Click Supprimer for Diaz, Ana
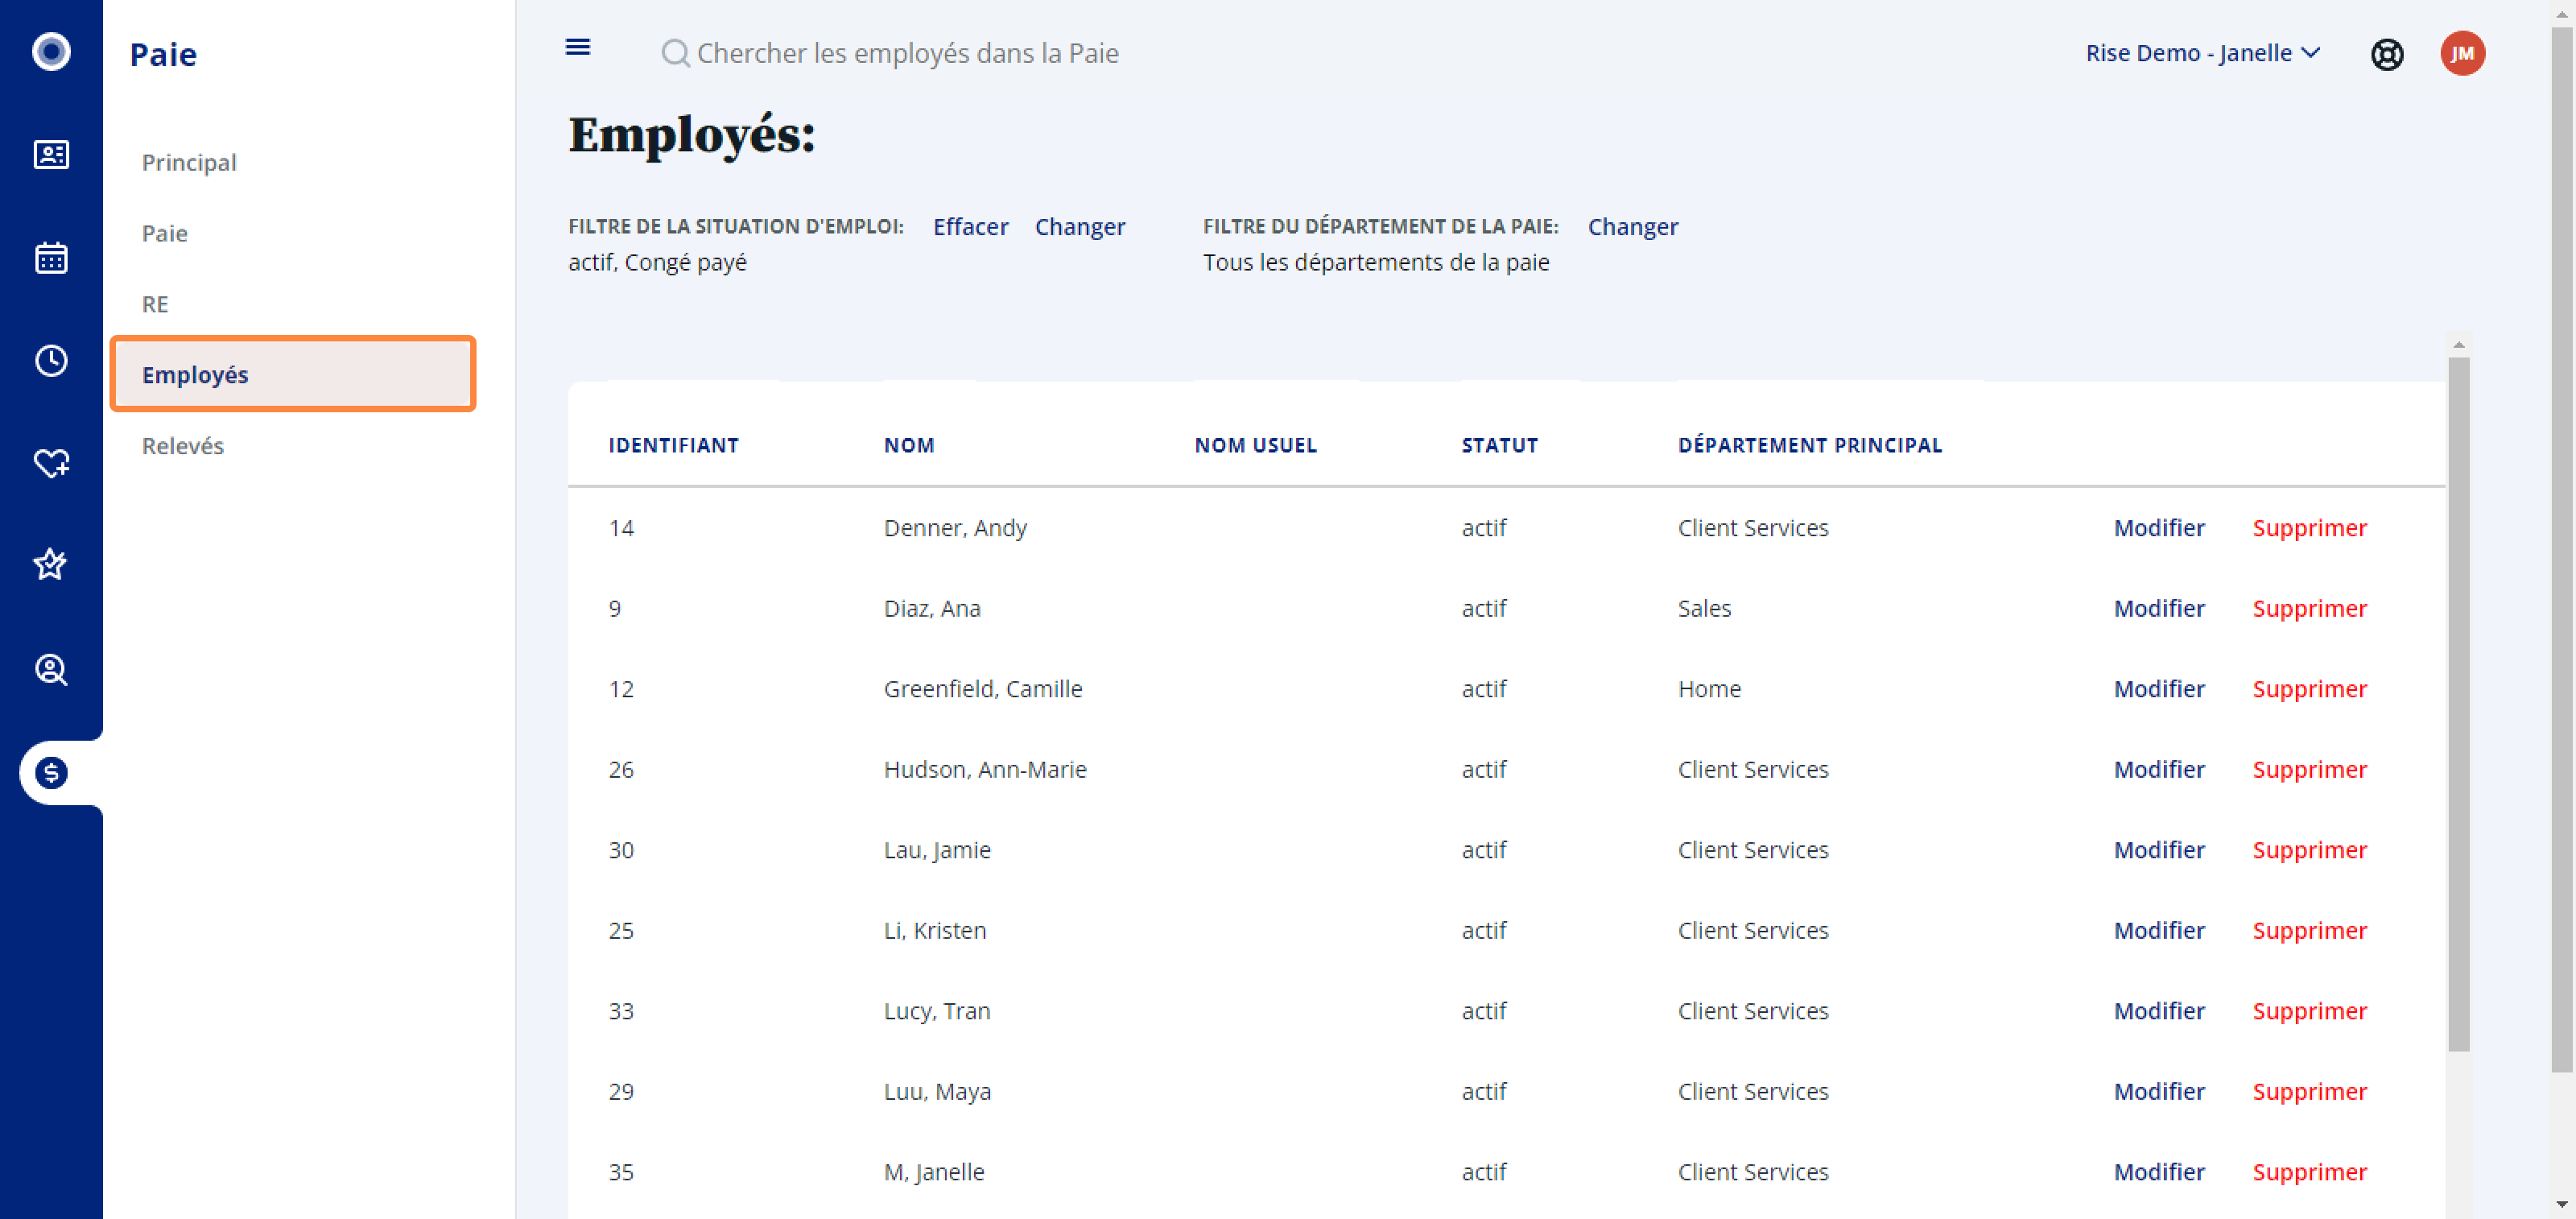 click(x=2309, y=608)
